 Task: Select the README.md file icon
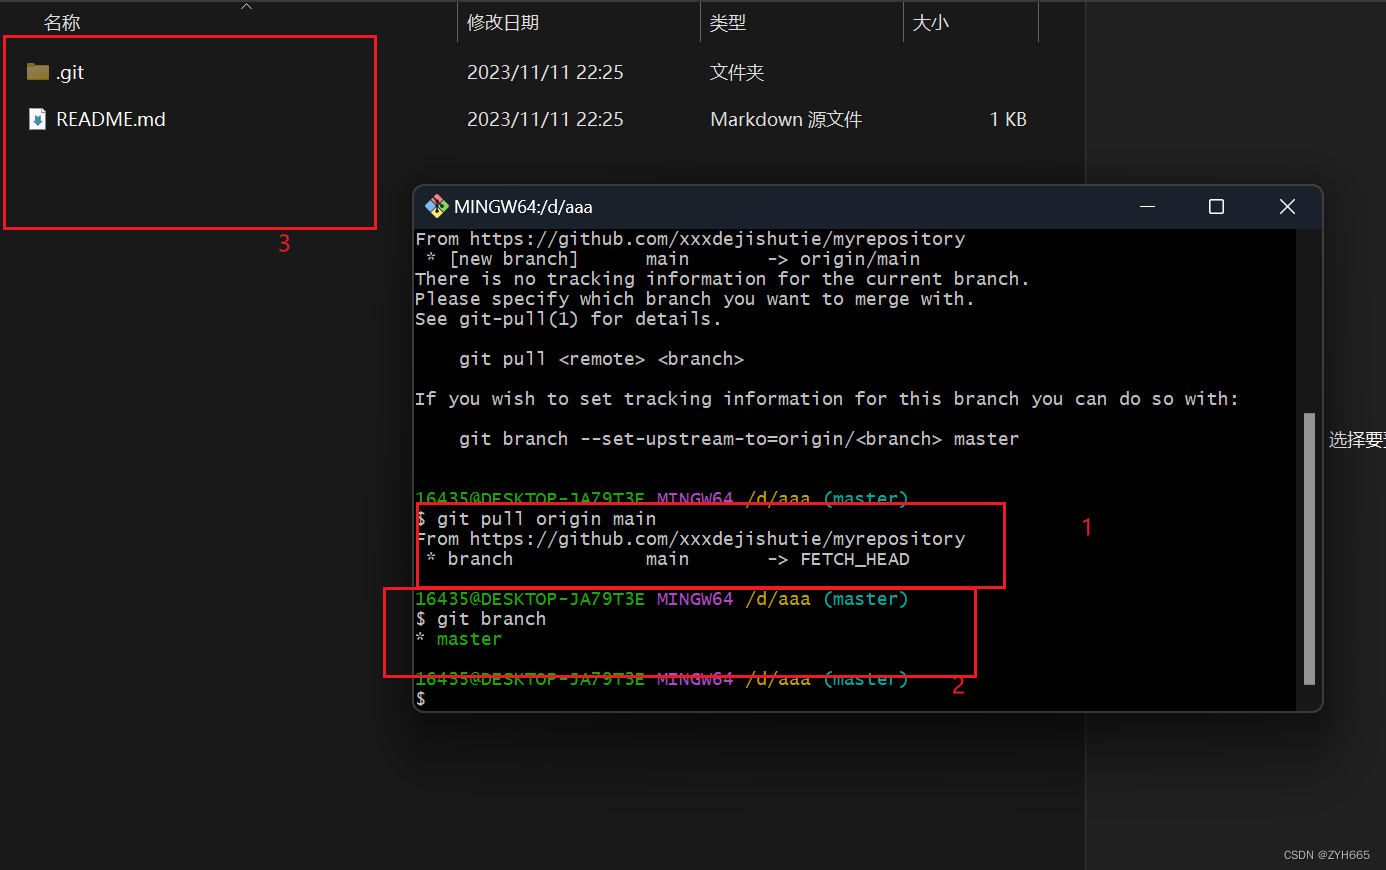pos(37,119)
